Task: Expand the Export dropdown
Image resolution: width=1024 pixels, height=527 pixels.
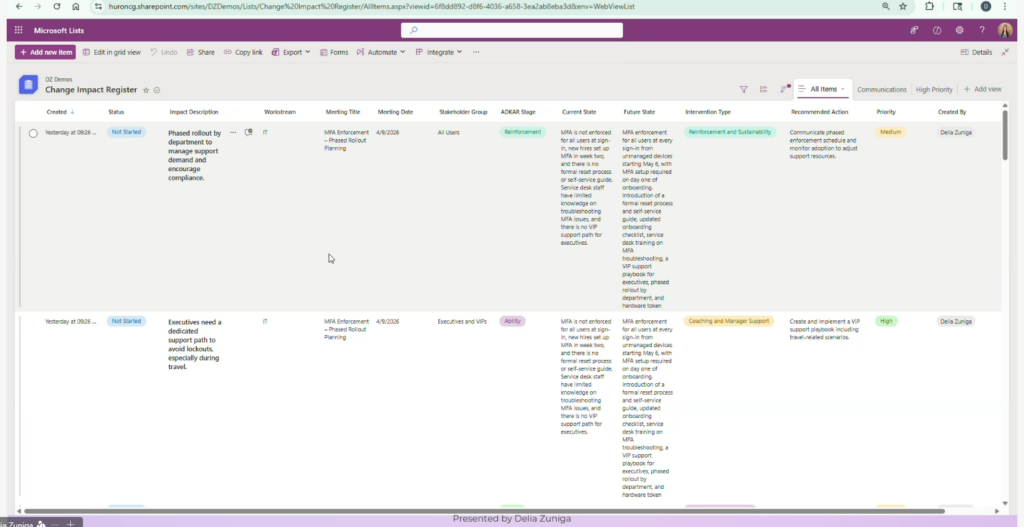Action: click(291, 52)
